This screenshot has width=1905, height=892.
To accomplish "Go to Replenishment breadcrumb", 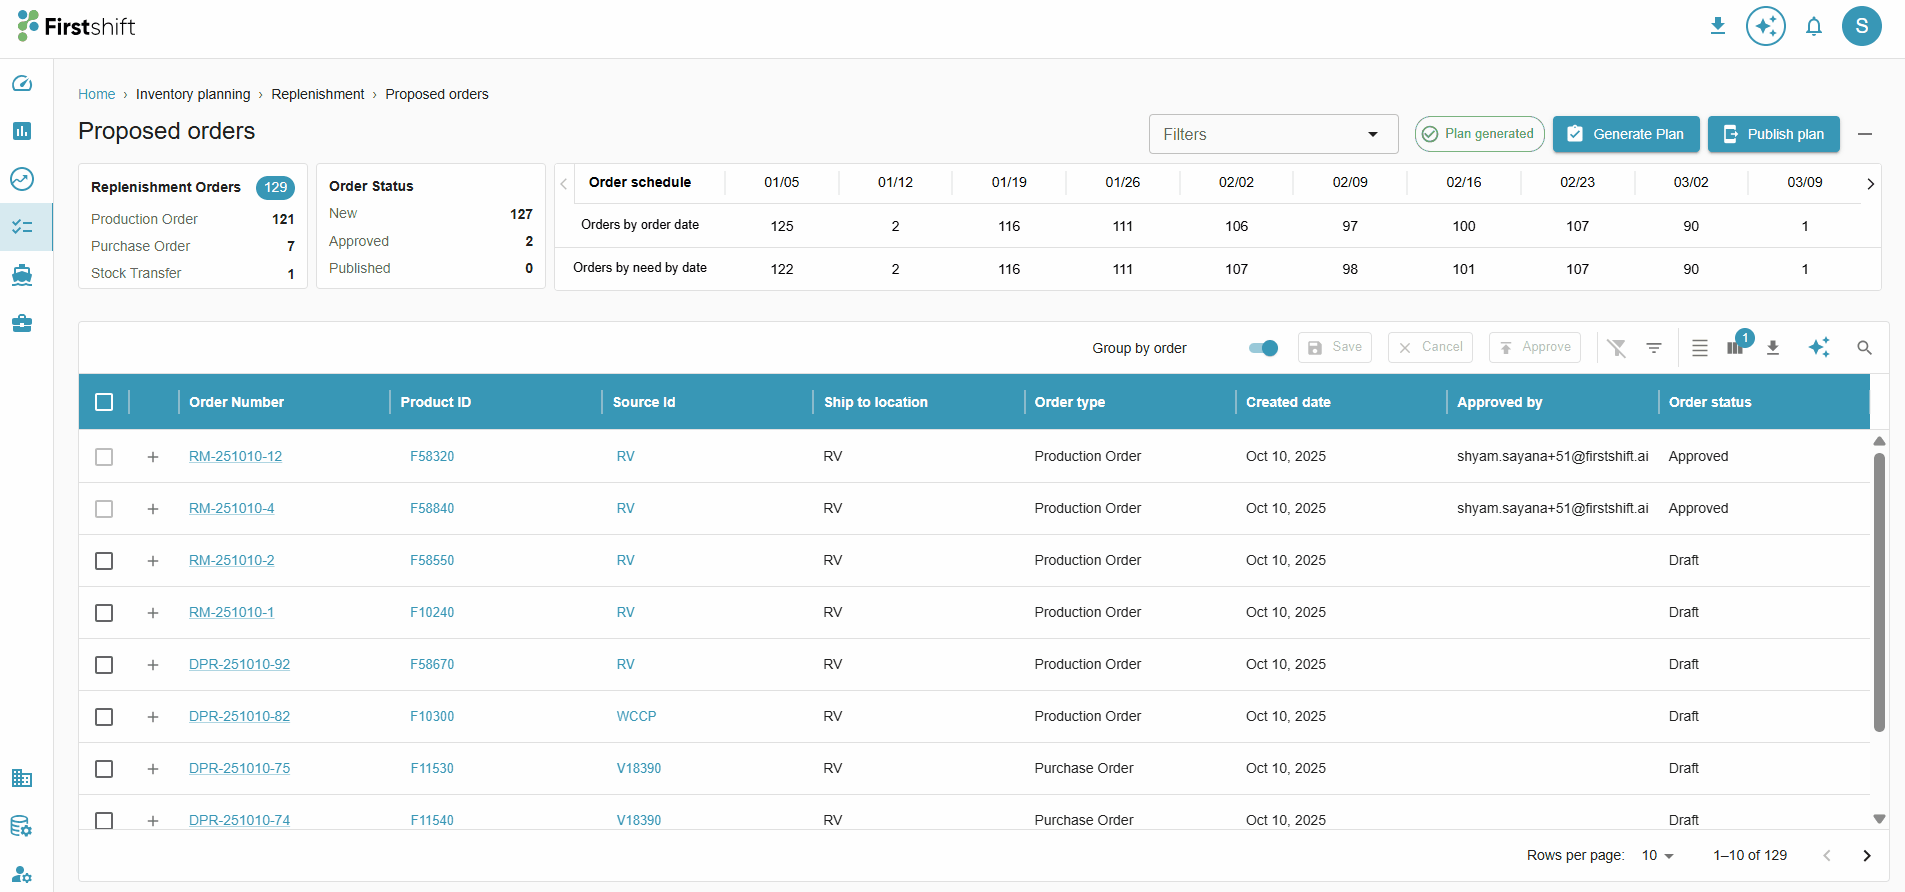I will point(318,94).
